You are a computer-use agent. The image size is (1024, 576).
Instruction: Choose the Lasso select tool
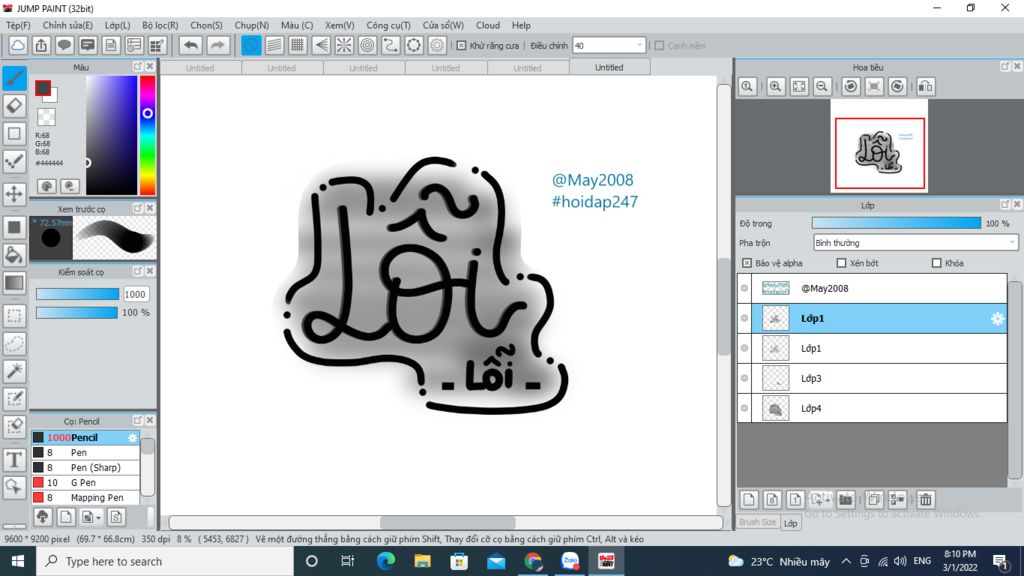point(14,344)
